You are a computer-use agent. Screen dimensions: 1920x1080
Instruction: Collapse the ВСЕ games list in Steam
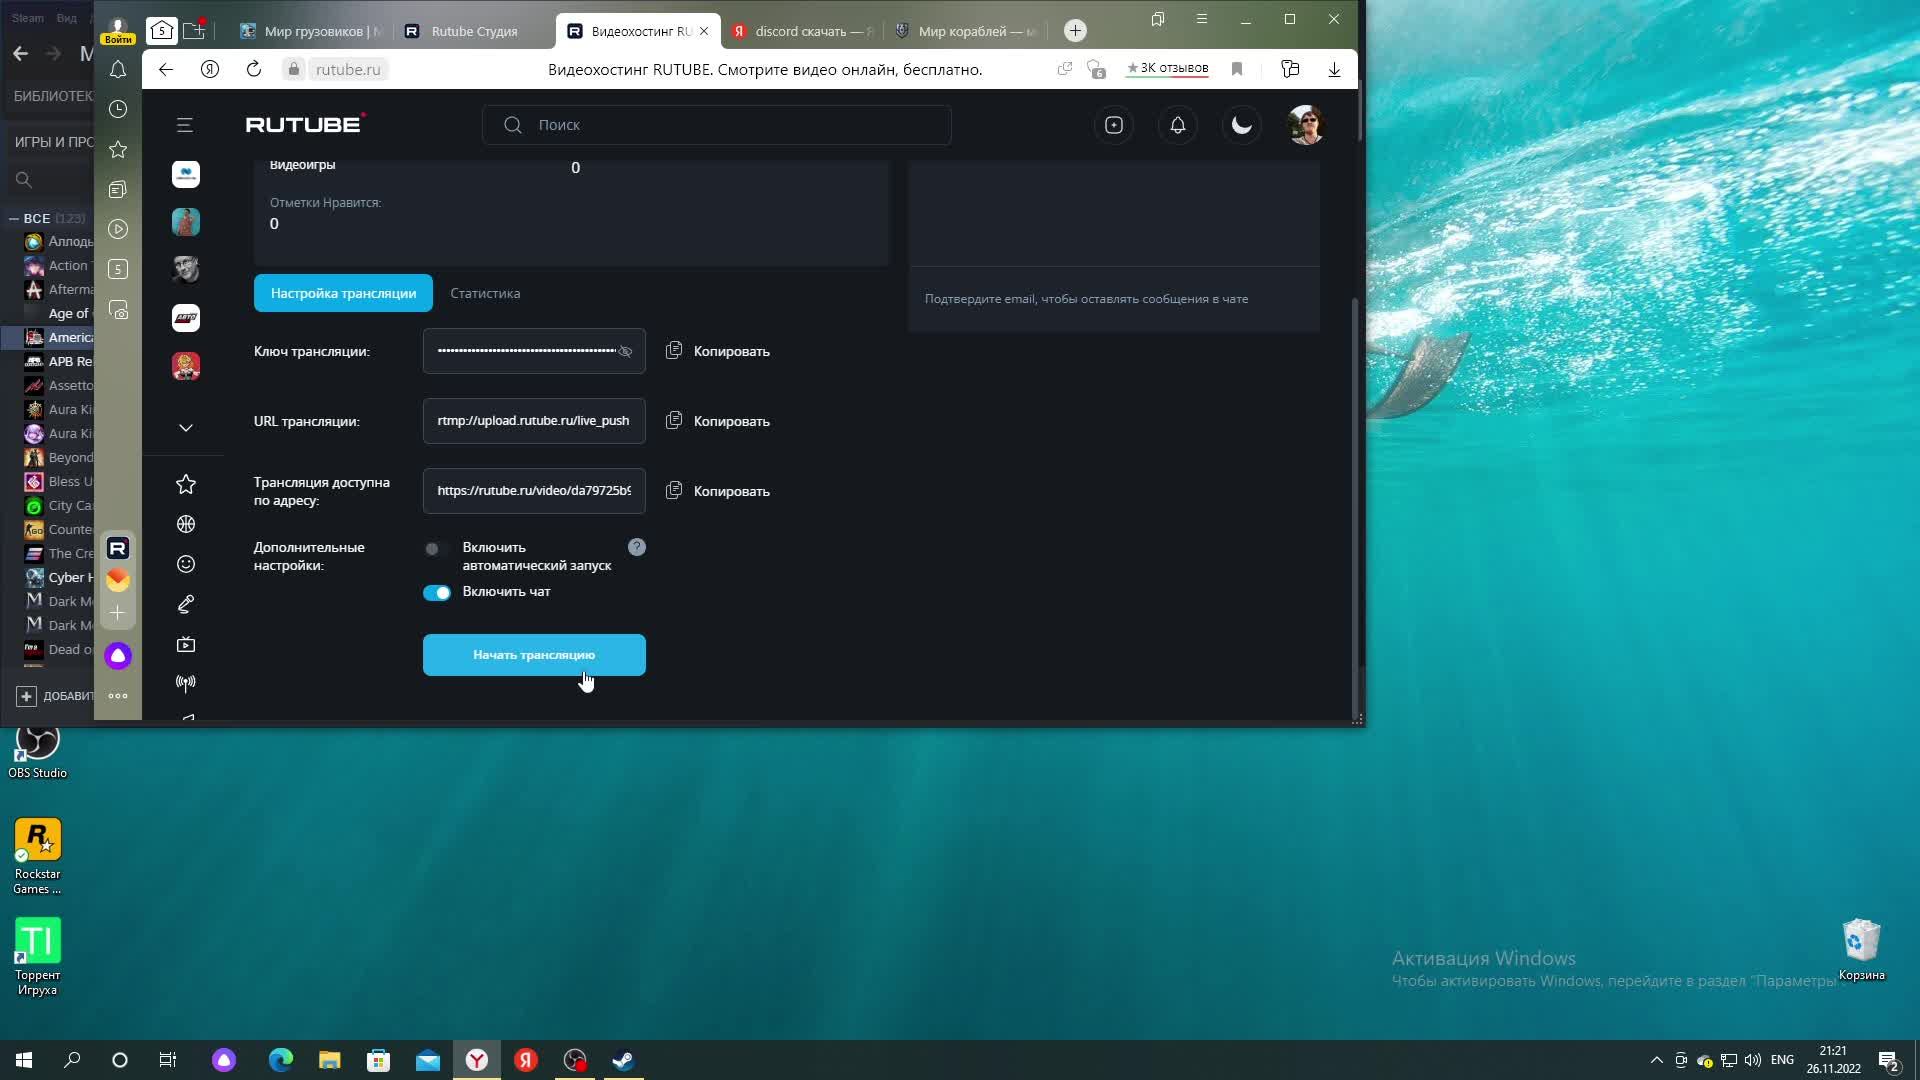coord(14,218)
